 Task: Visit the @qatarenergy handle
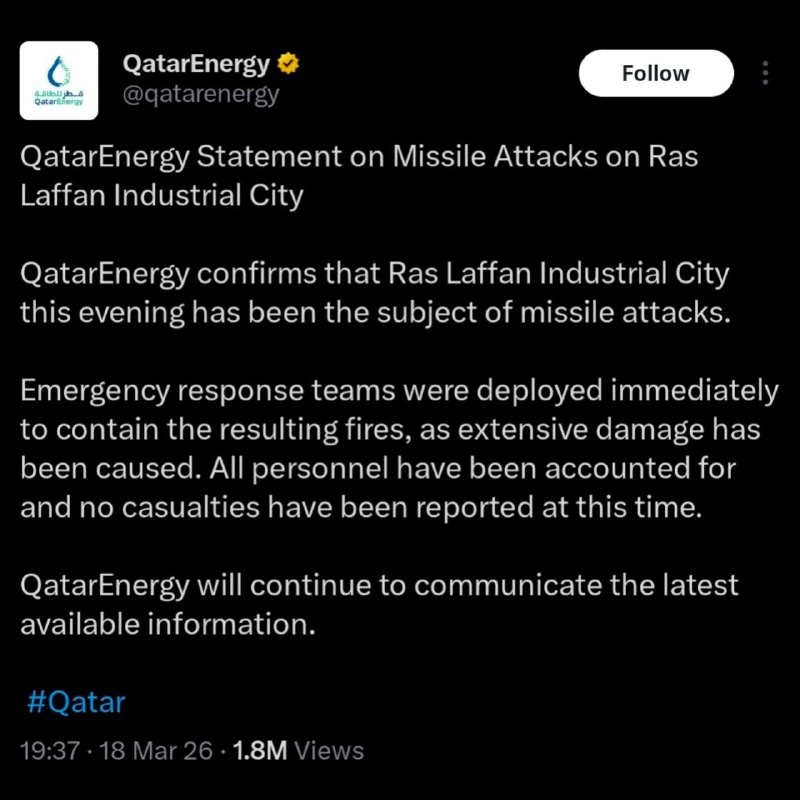(x=200, y=95)
